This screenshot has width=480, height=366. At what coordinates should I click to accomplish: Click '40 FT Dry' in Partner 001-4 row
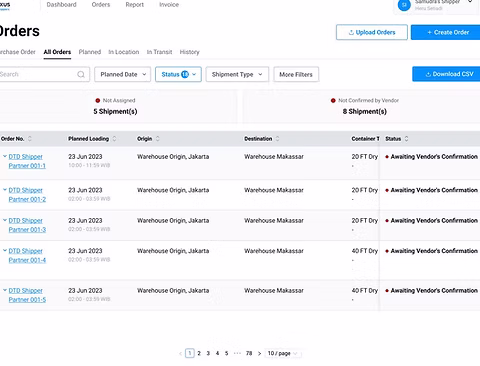pyautogui.click(x=365, y=251)
